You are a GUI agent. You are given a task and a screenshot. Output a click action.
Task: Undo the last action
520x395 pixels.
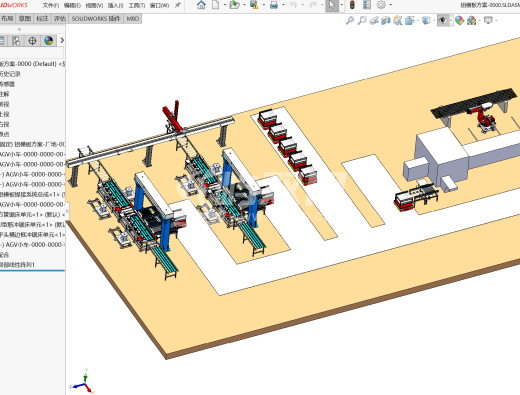point(293,5)
